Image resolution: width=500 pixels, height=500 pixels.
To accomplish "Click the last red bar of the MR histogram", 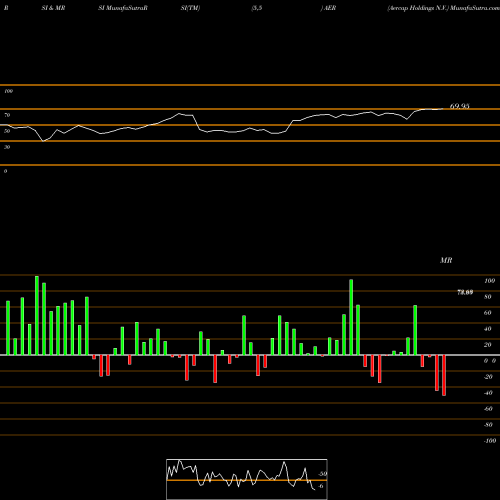I will click(x=444, y=375).
